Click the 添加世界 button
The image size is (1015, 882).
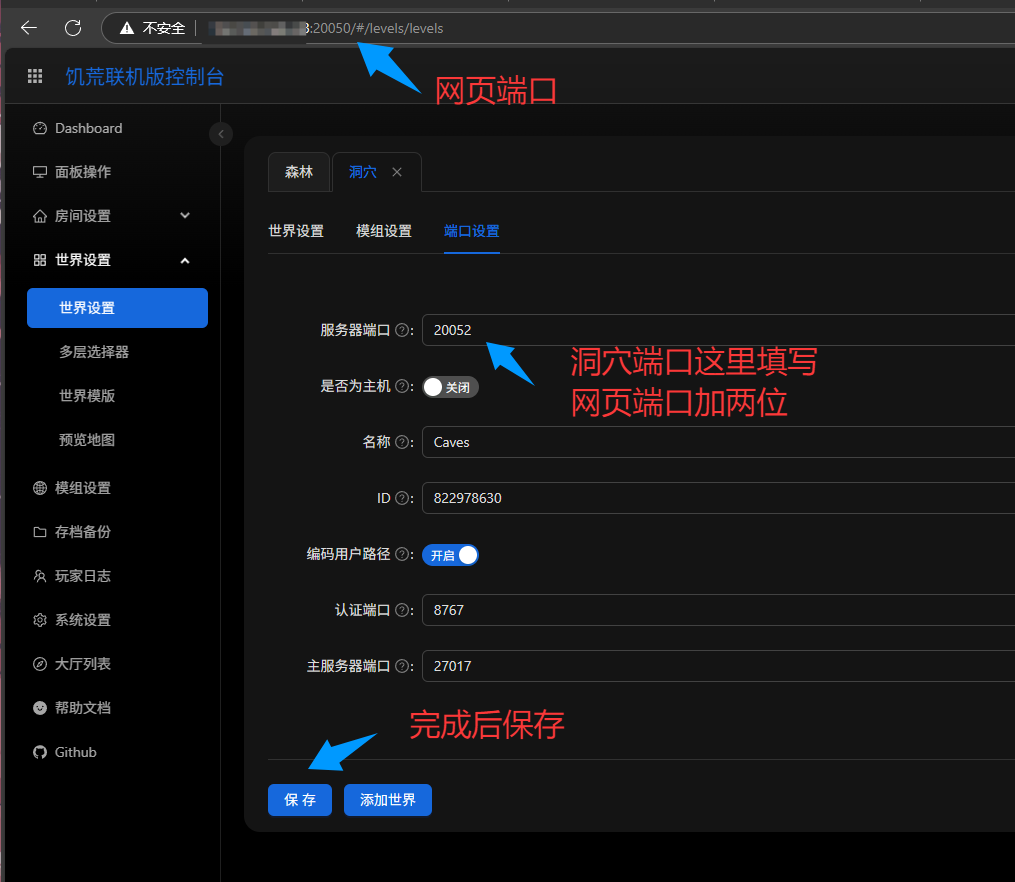tap(388, 800)
